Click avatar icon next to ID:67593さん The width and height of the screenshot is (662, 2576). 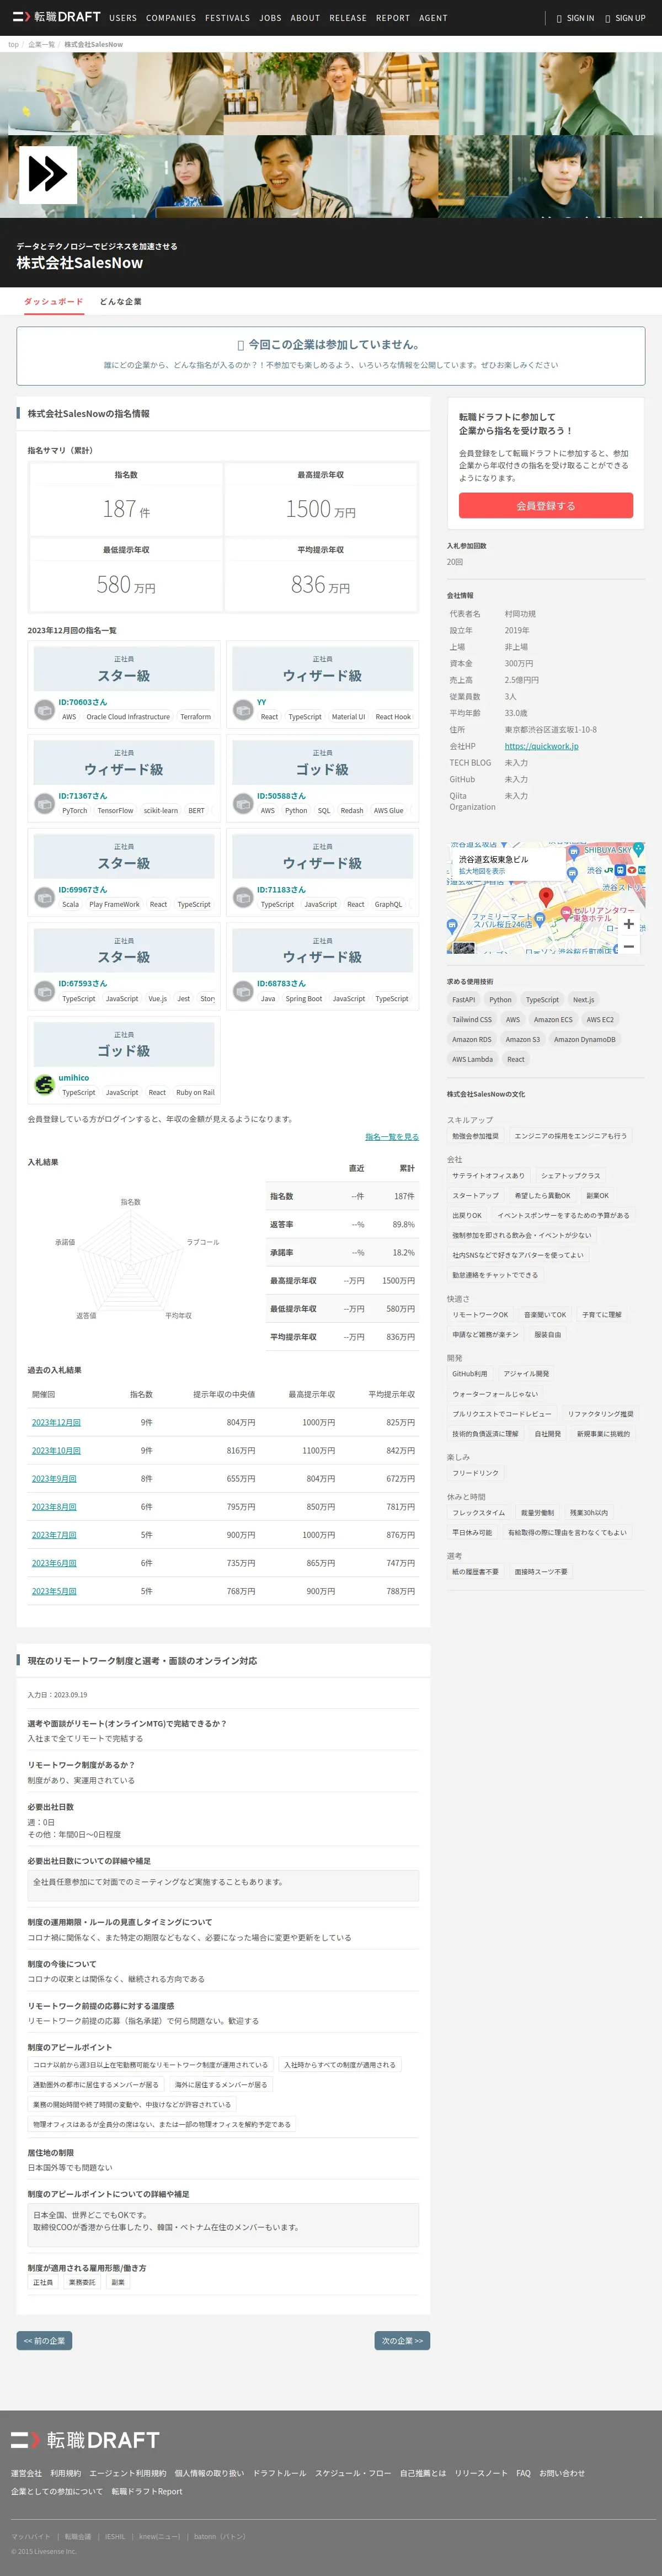44,991
